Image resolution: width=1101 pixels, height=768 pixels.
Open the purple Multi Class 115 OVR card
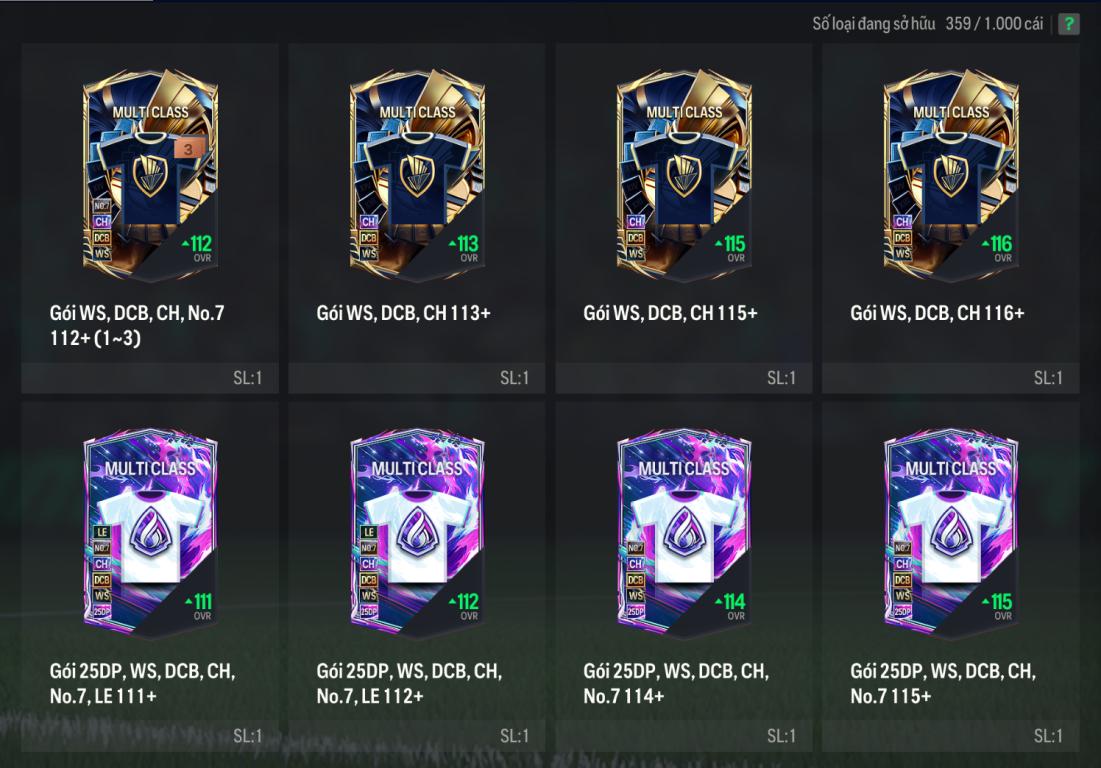[951, 533]
